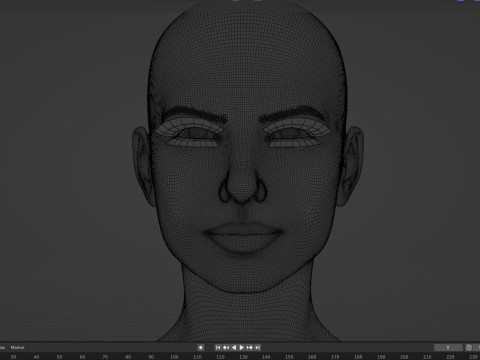
Task: Click frame 100 on timeline ruler
Action: point(174,357)
